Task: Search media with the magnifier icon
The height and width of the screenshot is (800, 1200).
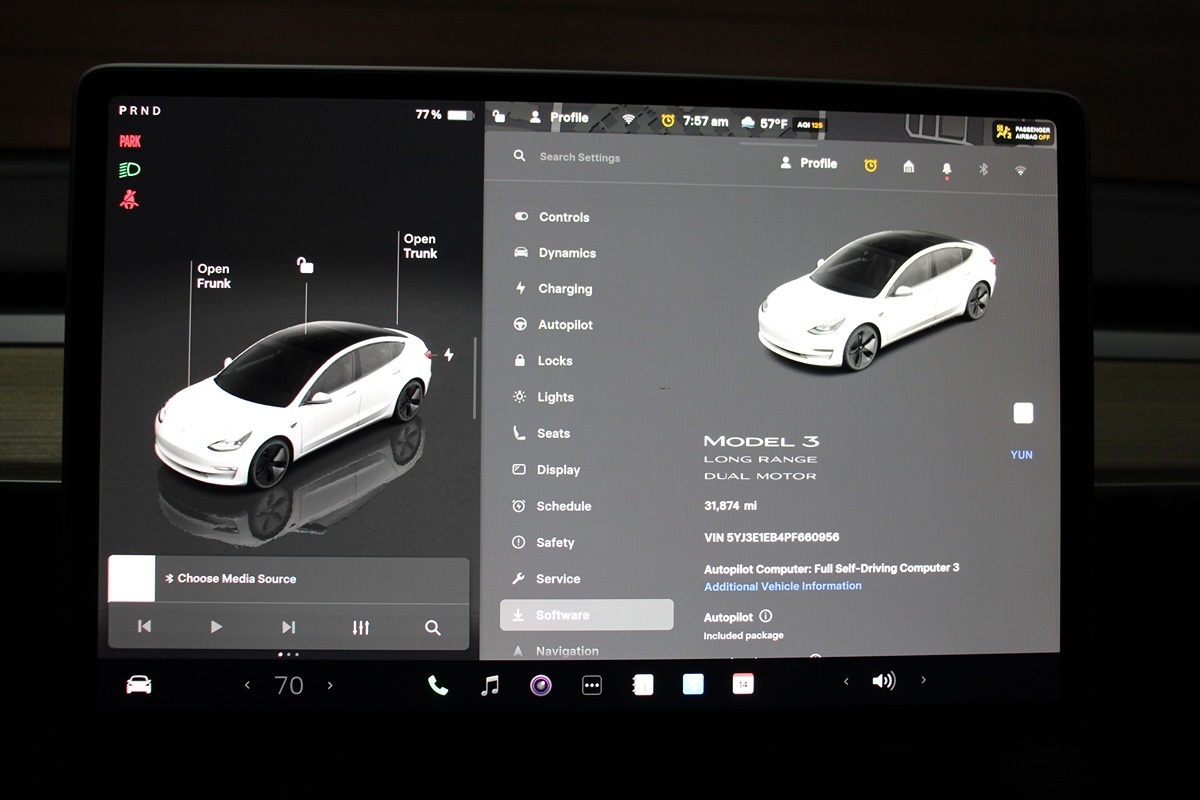Action: 432,627
